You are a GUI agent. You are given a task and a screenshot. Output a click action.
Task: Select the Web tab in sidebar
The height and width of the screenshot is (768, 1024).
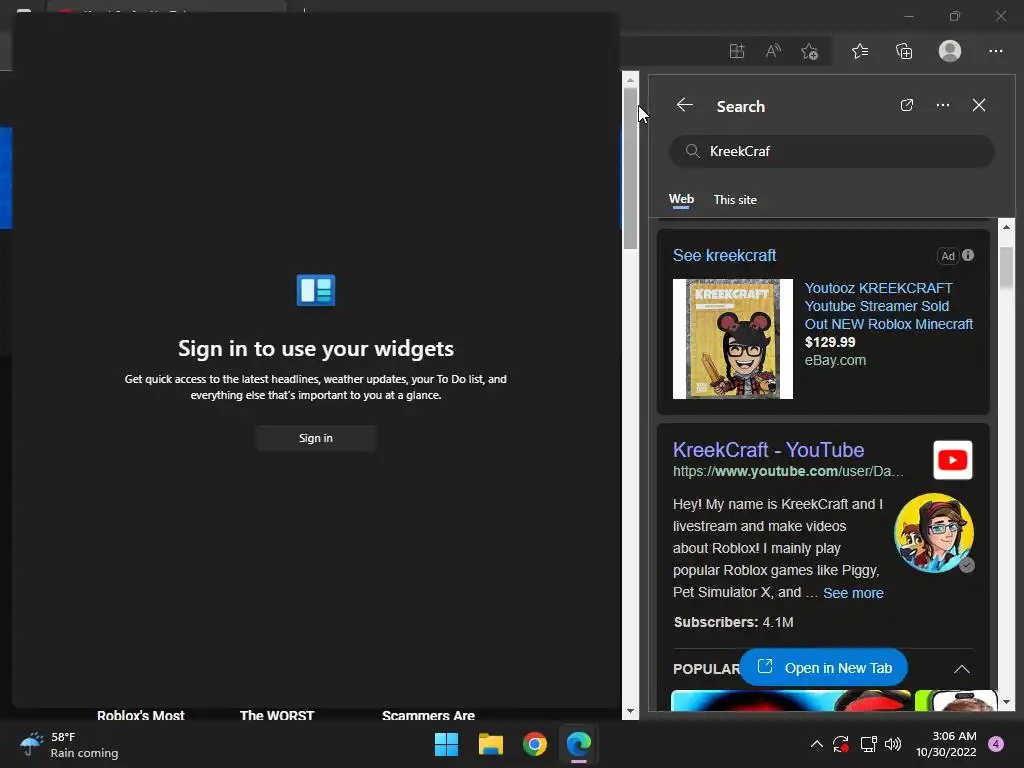(680, 200)
